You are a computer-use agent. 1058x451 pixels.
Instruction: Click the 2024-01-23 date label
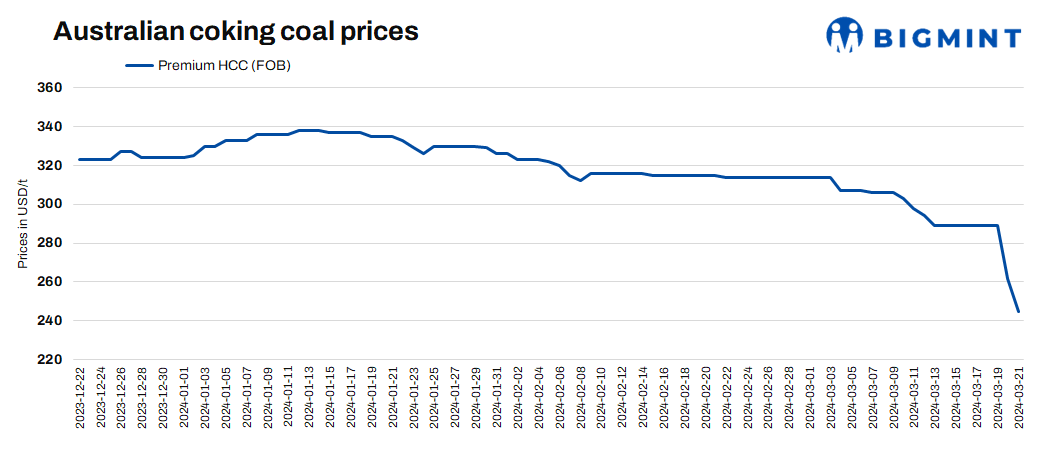414,398
